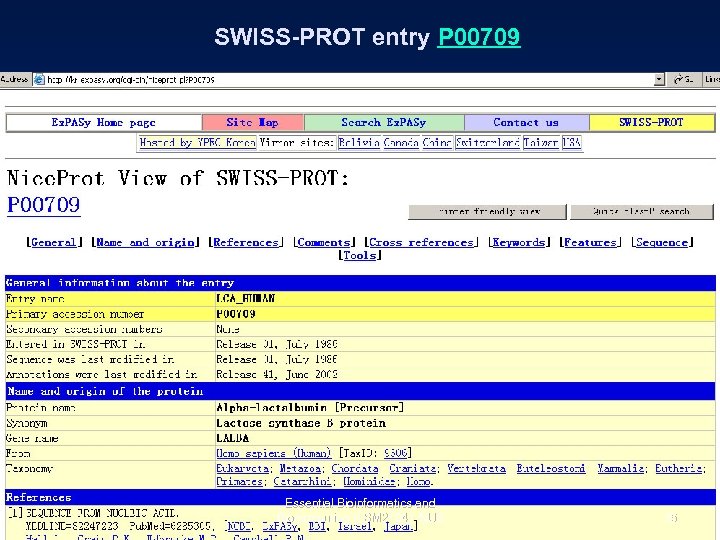The image size is (720, 540).
Task: Open the Israel reference link
Action: pos(355,526)
